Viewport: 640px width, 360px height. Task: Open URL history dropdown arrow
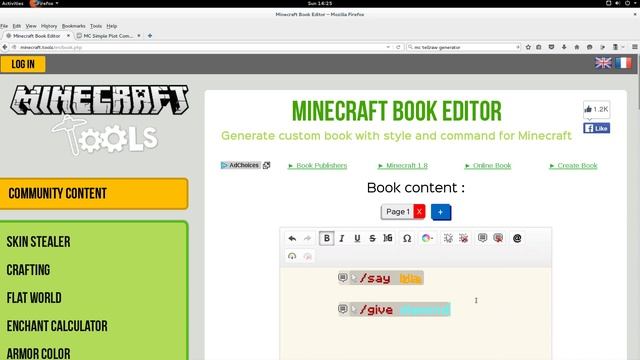[x=388, y=47]
